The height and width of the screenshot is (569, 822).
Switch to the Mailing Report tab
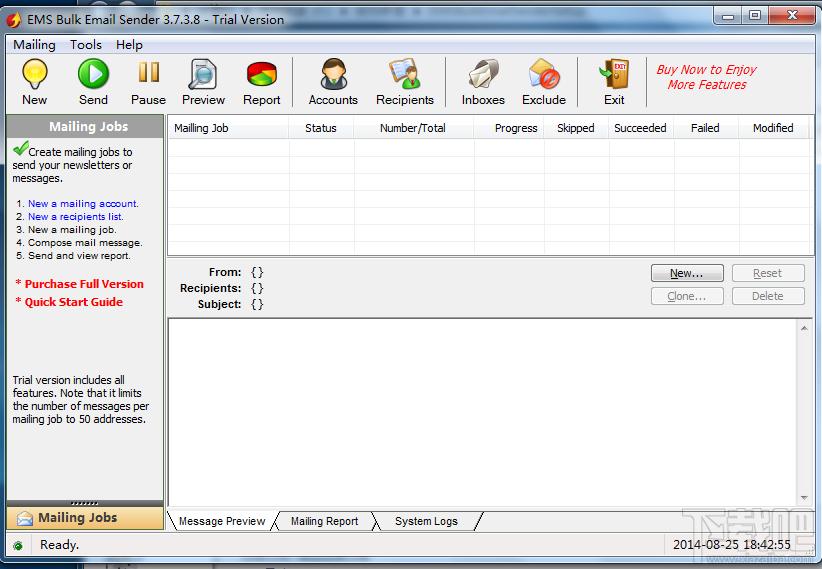[x=324, y=521]
